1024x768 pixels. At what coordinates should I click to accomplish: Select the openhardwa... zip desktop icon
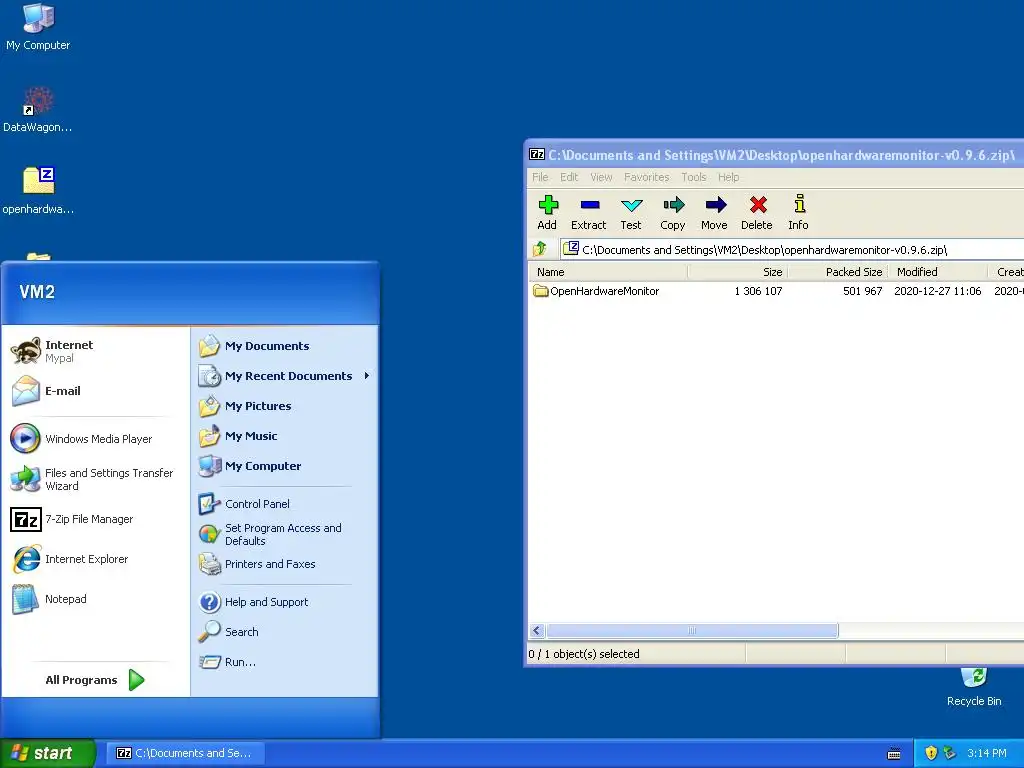(x=38, y=191)
